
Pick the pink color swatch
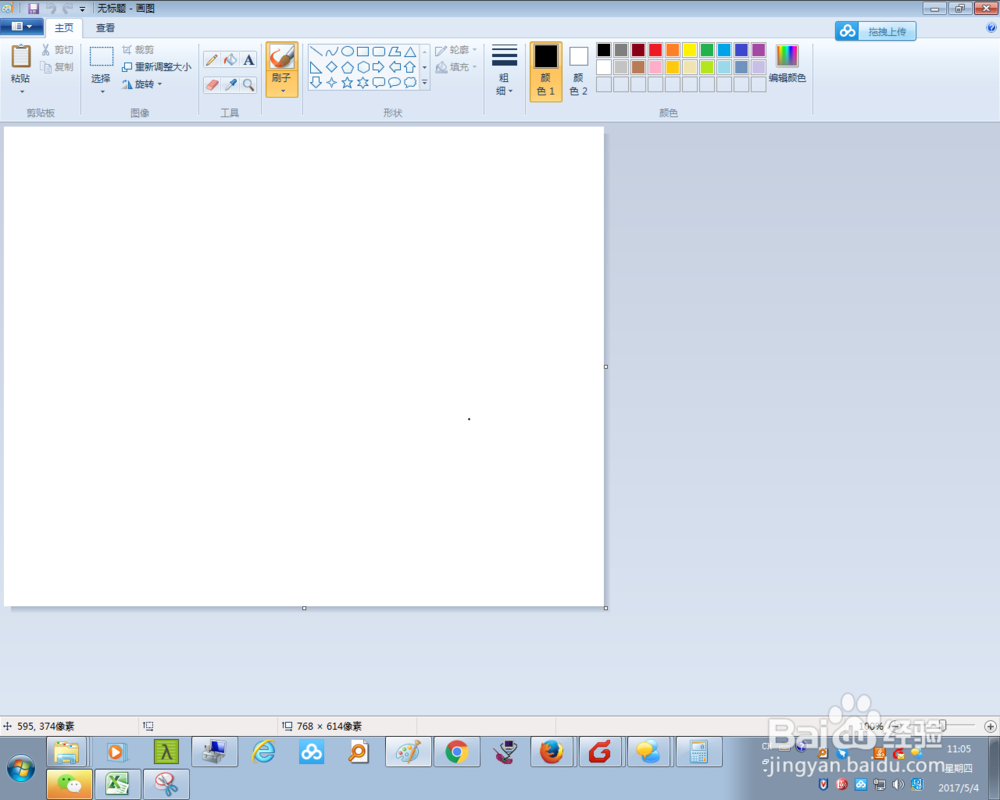656,67
